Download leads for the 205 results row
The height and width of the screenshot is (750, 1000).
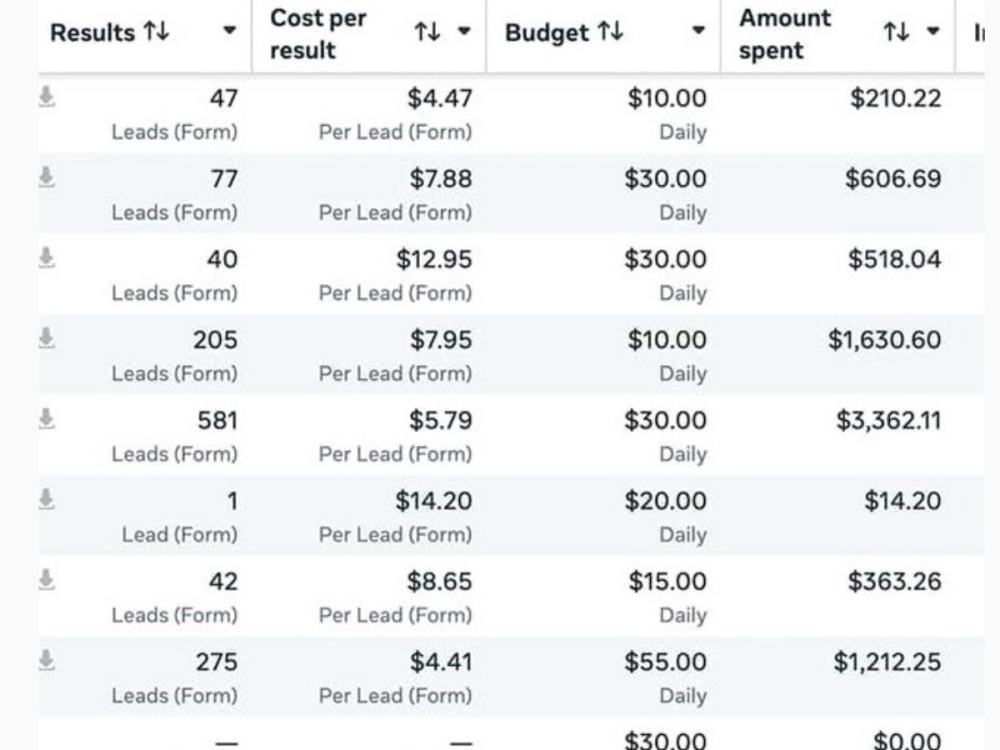[47, 339]
